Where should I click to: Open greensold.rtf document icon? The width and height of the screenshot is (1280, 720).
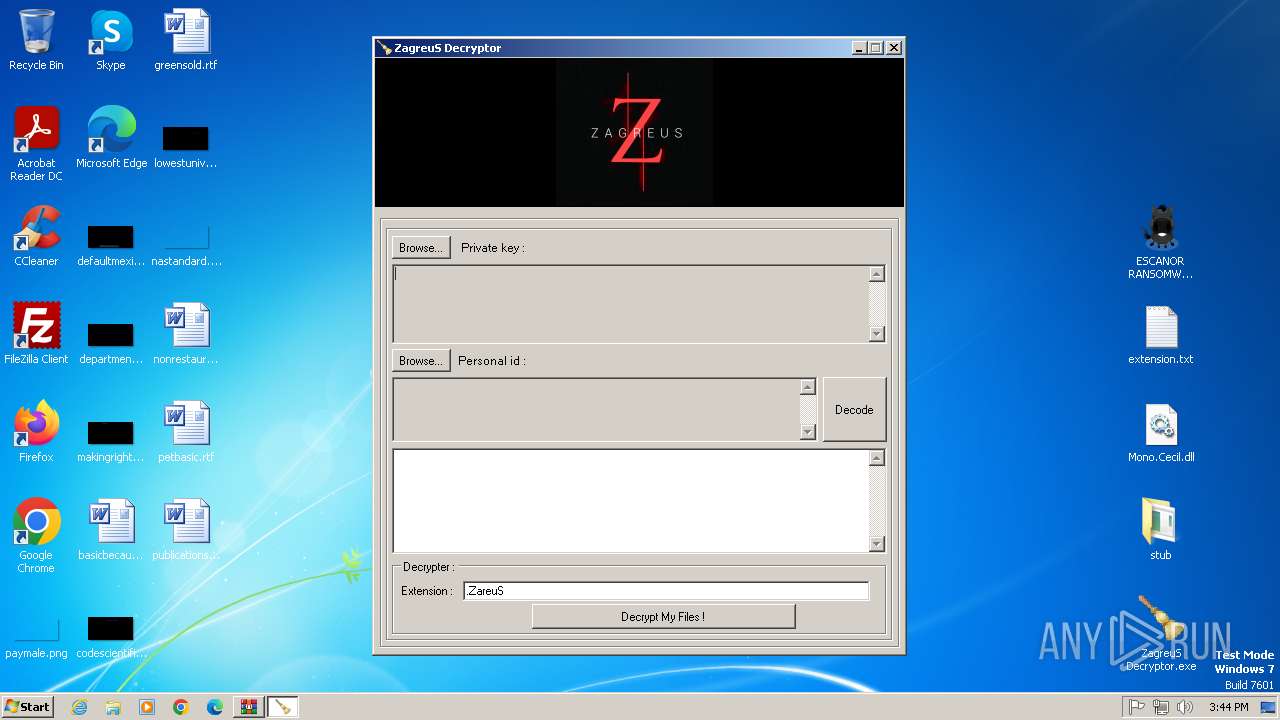(186, 40)
